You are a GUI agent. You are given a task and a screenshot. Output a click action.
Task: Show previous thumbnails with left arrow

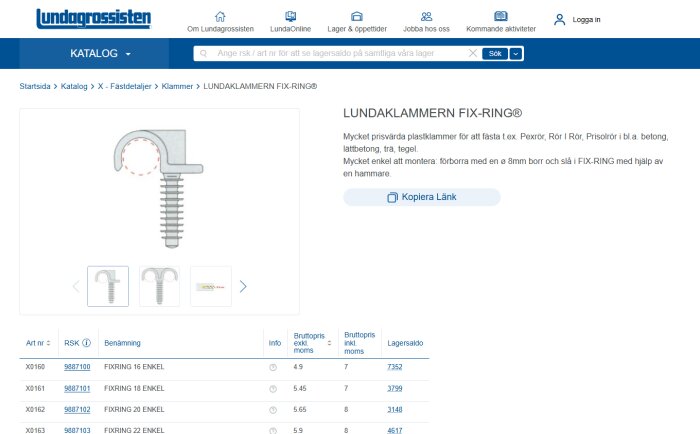[76, 286]
